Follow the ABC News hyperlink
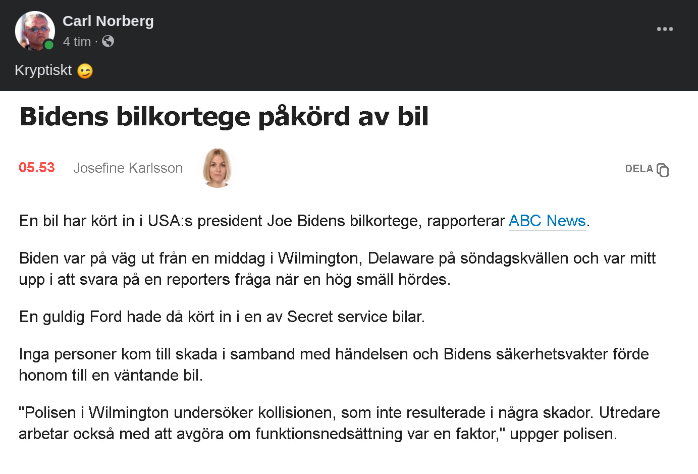The height and width of the screenshot is (474, 698). click(548, 221)
